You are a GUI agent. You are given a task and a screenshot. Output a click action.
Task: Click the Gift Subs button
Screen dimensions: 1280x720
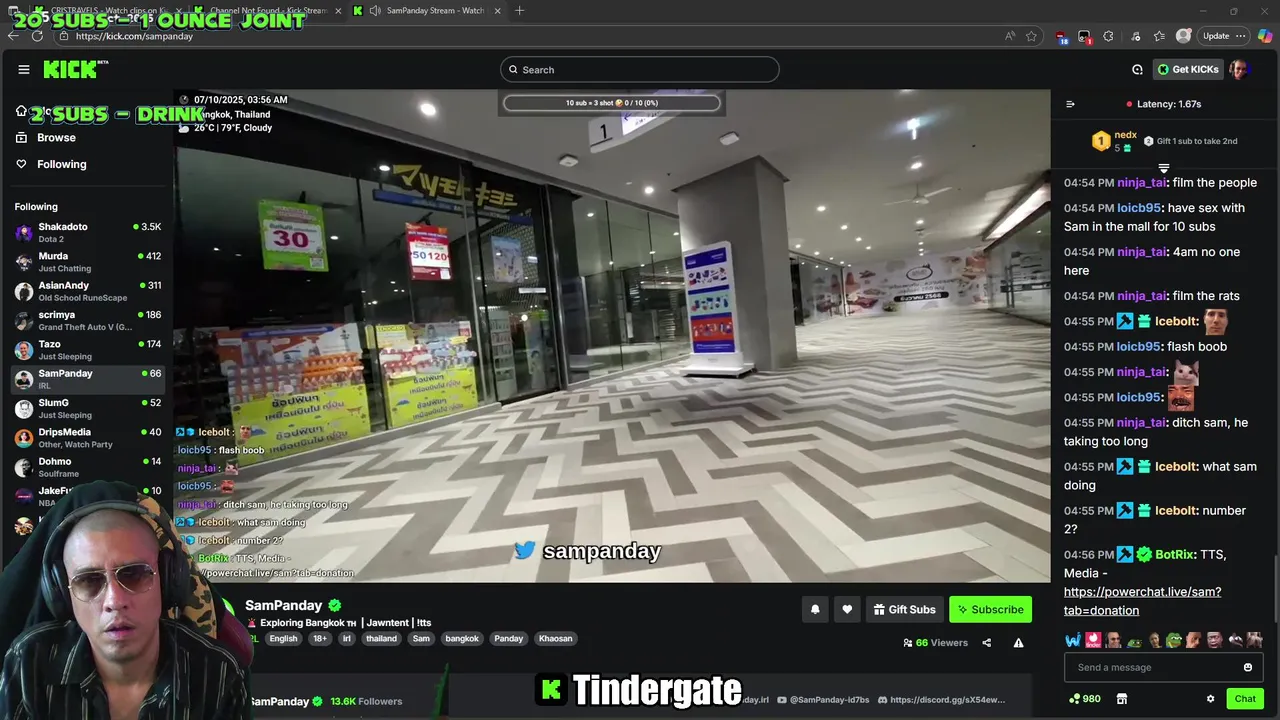904,609
